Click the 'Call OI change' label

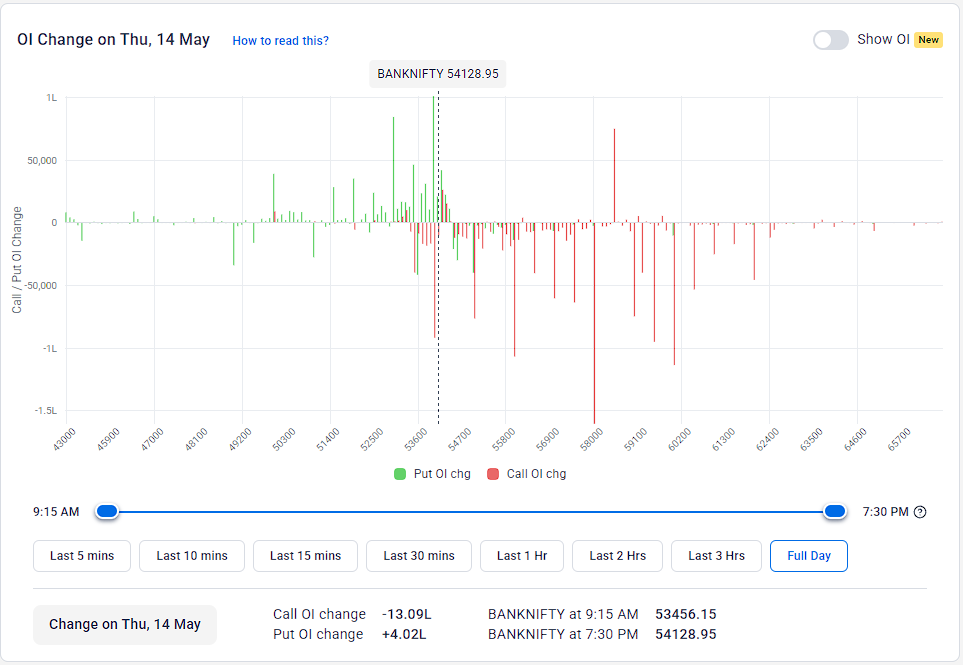pos(319,614)
